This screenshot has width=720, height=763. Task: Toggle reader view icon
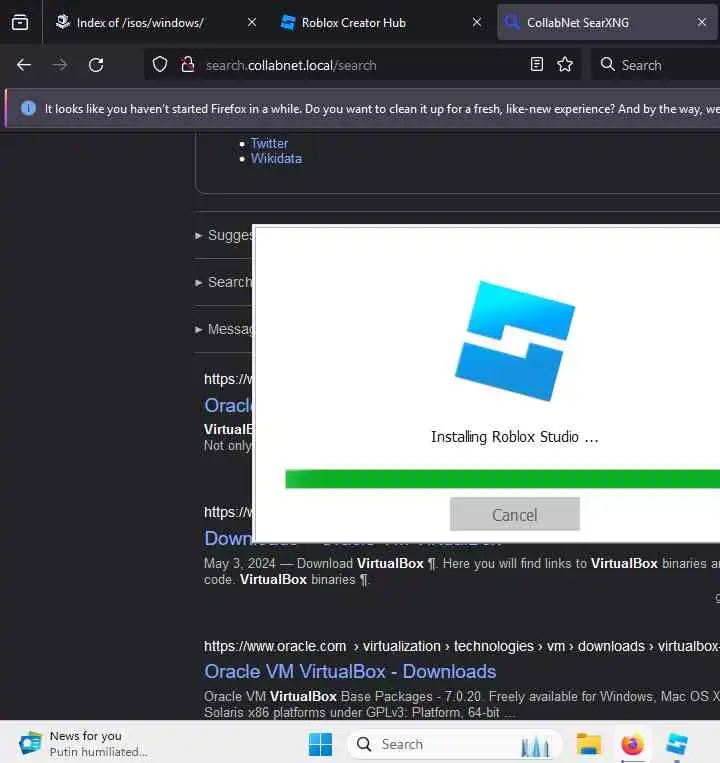click(537, 64)
